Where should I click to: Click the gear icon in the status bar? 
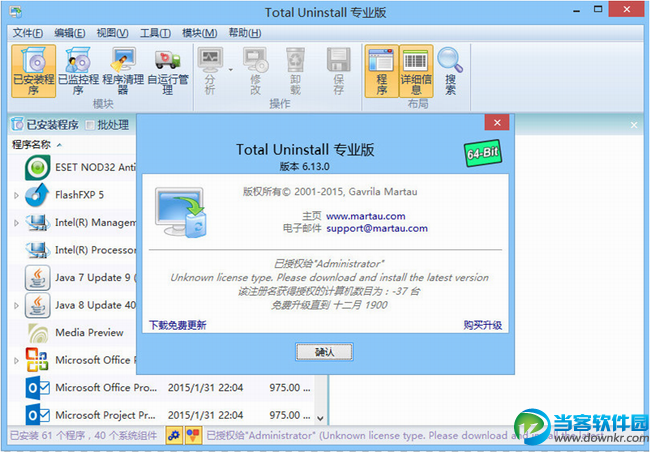pos(174,435)
